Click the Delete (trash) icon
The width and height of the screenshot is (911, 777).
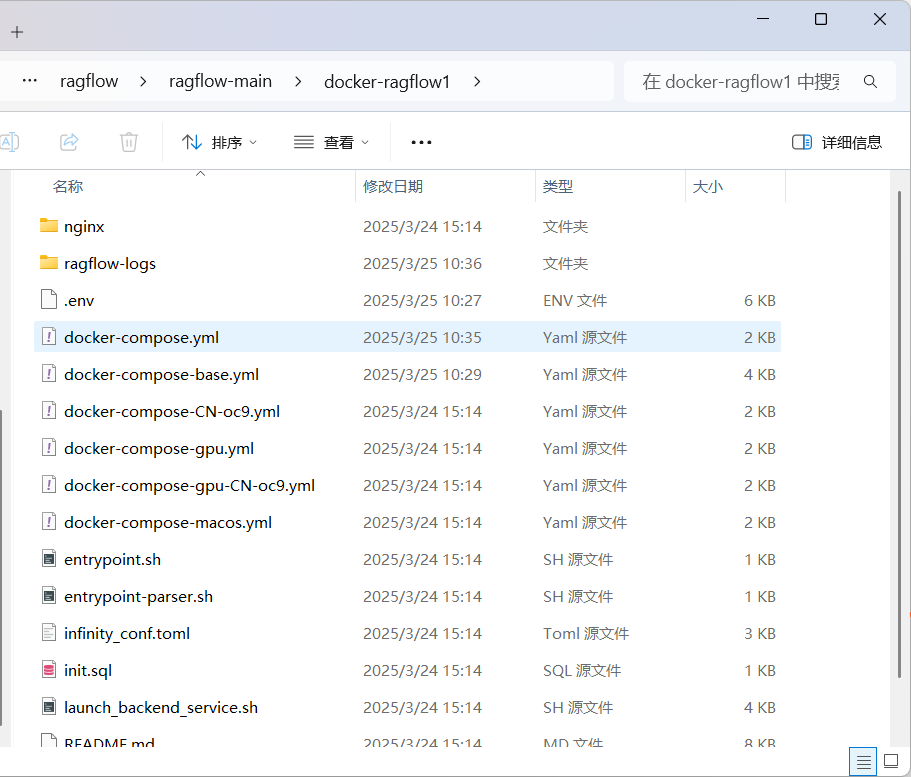(x=128, y=141)
